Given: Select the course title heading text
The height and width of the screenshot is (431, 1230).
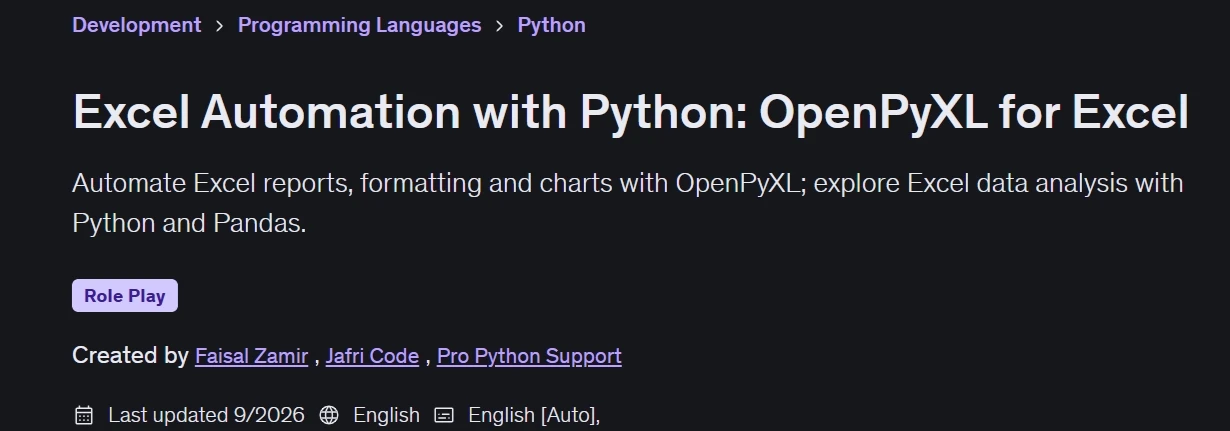Looking at the screenshot, I should 630,113.
